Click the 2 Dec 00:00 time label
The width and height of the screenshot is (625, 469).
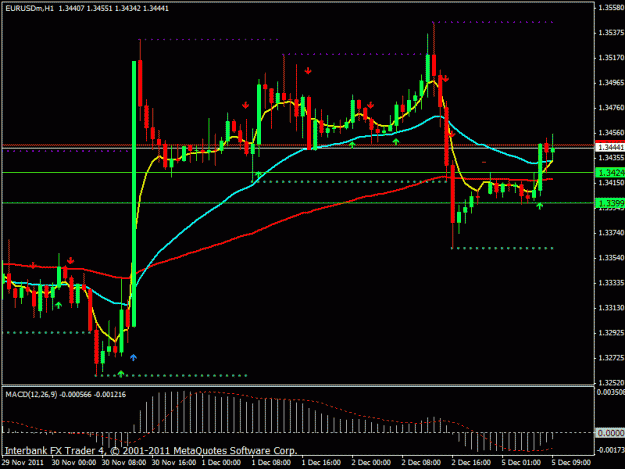(x=371, y=463)
